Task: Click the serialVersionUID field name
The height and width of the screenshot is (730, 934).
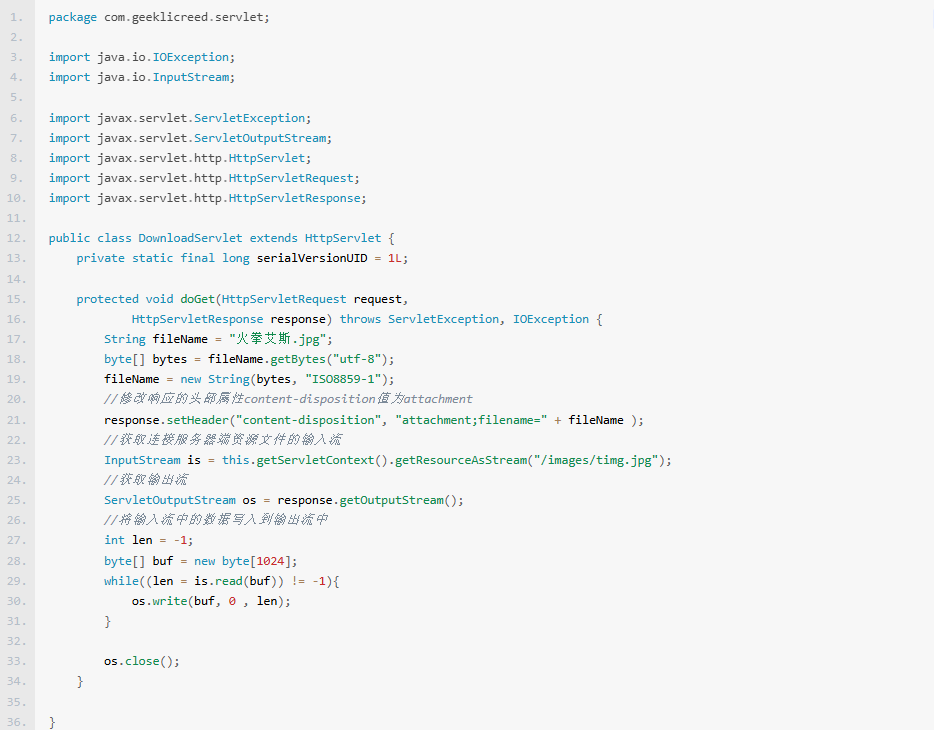Action: click(311, 258)
